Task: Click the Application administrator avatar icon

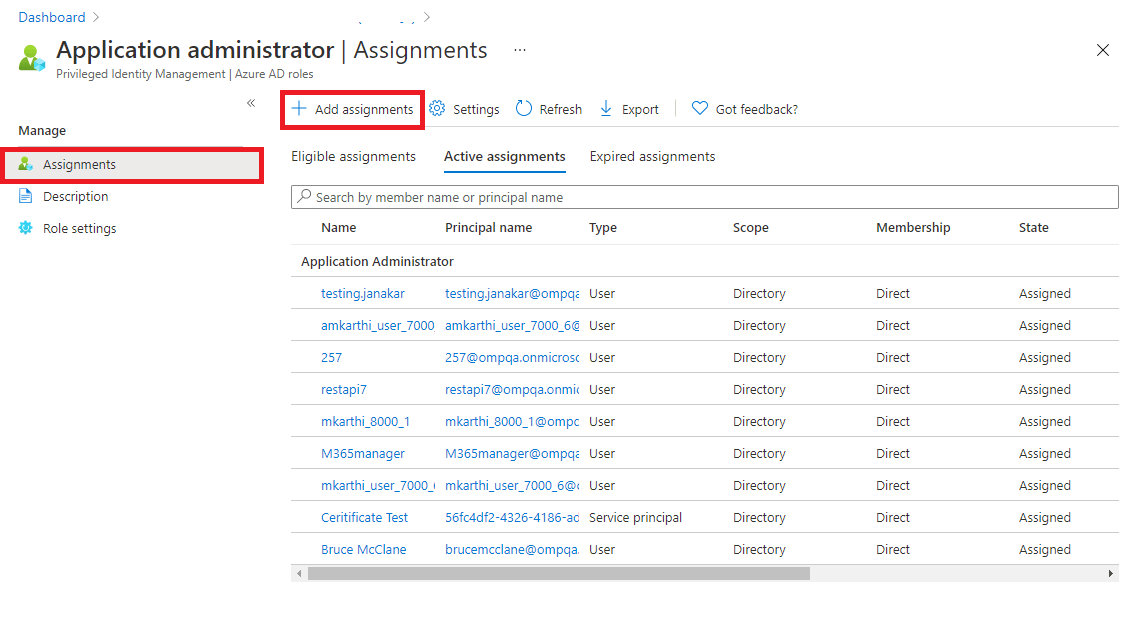Action: click(x=30, y=57)
